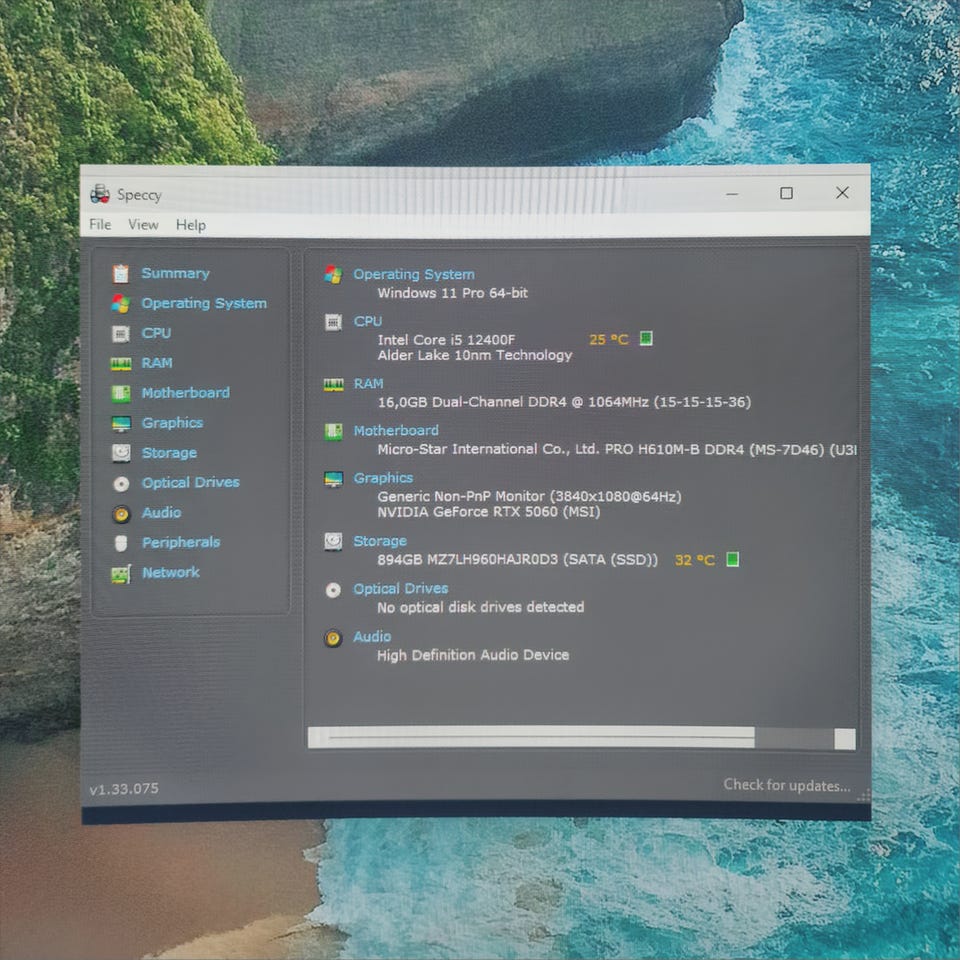Image resolution: width=960 pixels, height=960 pixels.
Task: Click the Micro-Star International motherboard line
Action: tap(617, 449)
